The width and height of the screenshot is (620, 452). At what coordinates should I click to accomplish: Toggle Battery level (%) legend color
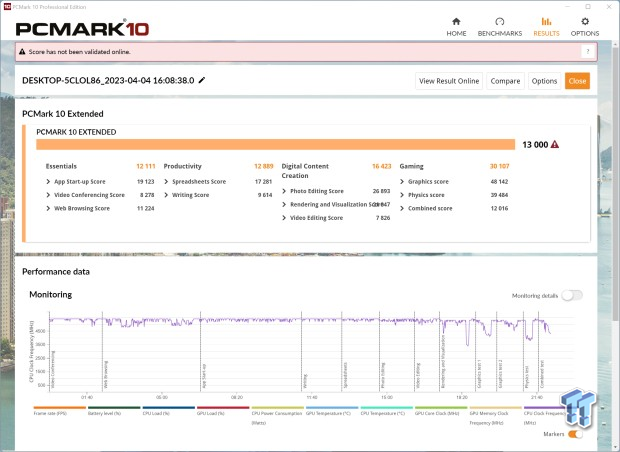point(114,407)
